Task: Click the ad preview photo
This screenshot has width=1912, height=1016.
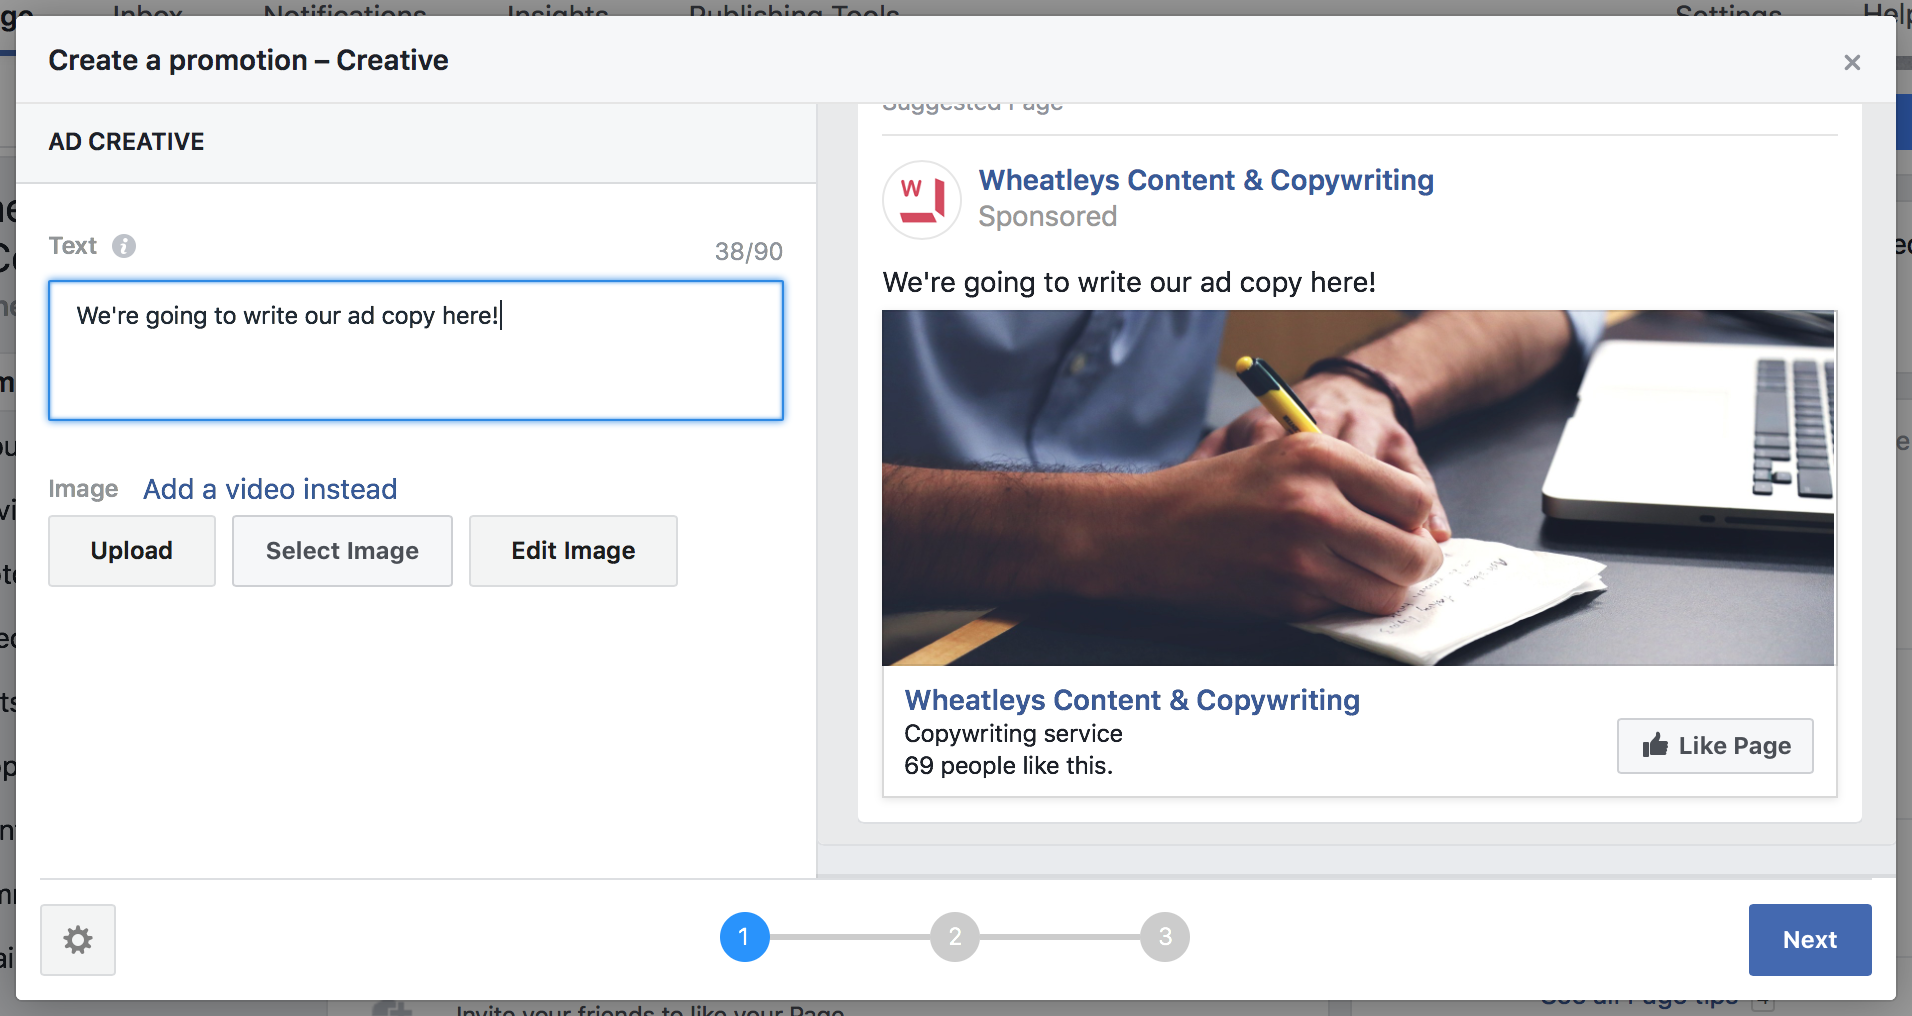Action: pyautogui.click(x=1359, y=488)
